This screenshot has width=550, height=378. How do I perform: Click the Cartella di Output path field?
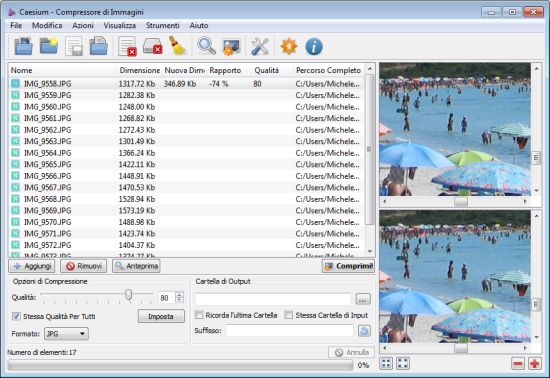[x=273, y=299]
